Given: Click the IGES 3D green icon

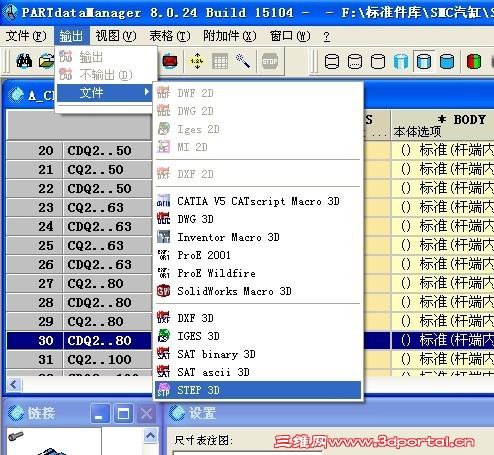Looking at the screenshot, I should coord(163,336).
